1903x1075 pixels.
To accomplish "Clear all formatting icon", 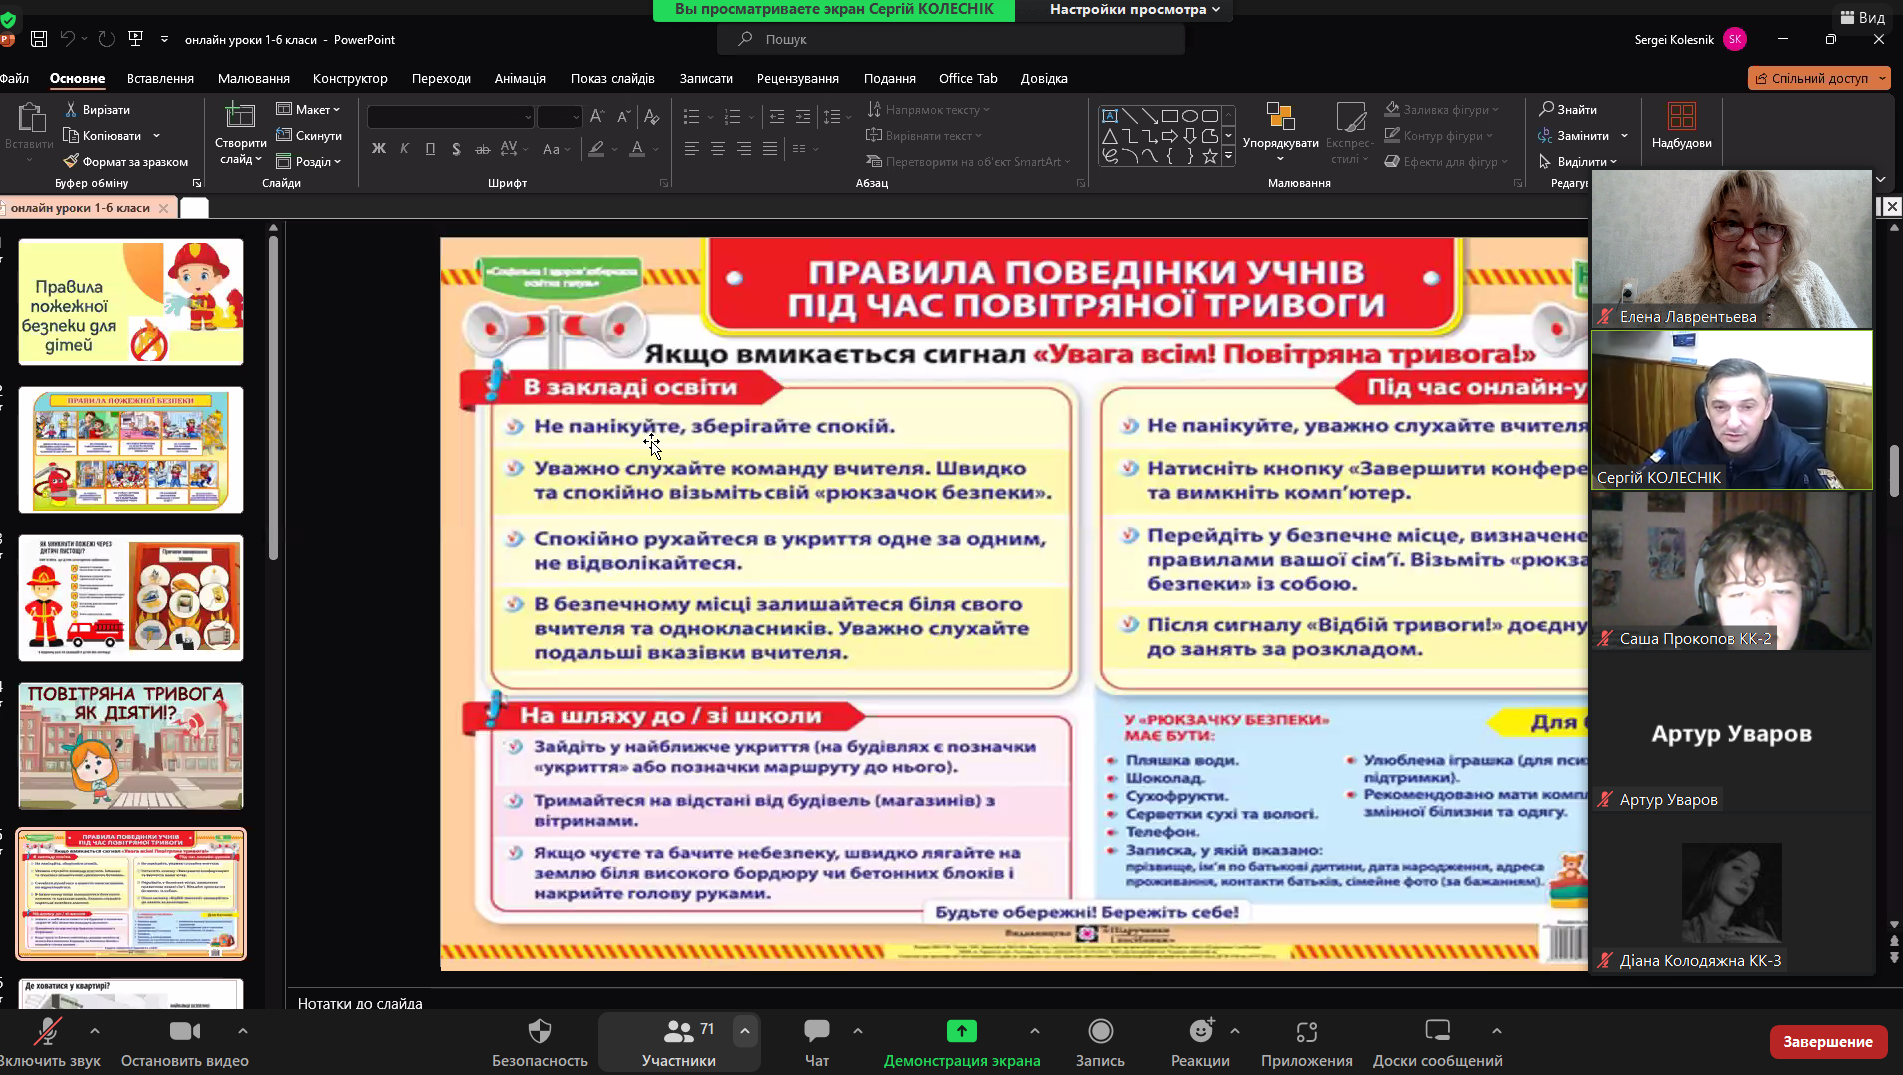I will point(651,117).
